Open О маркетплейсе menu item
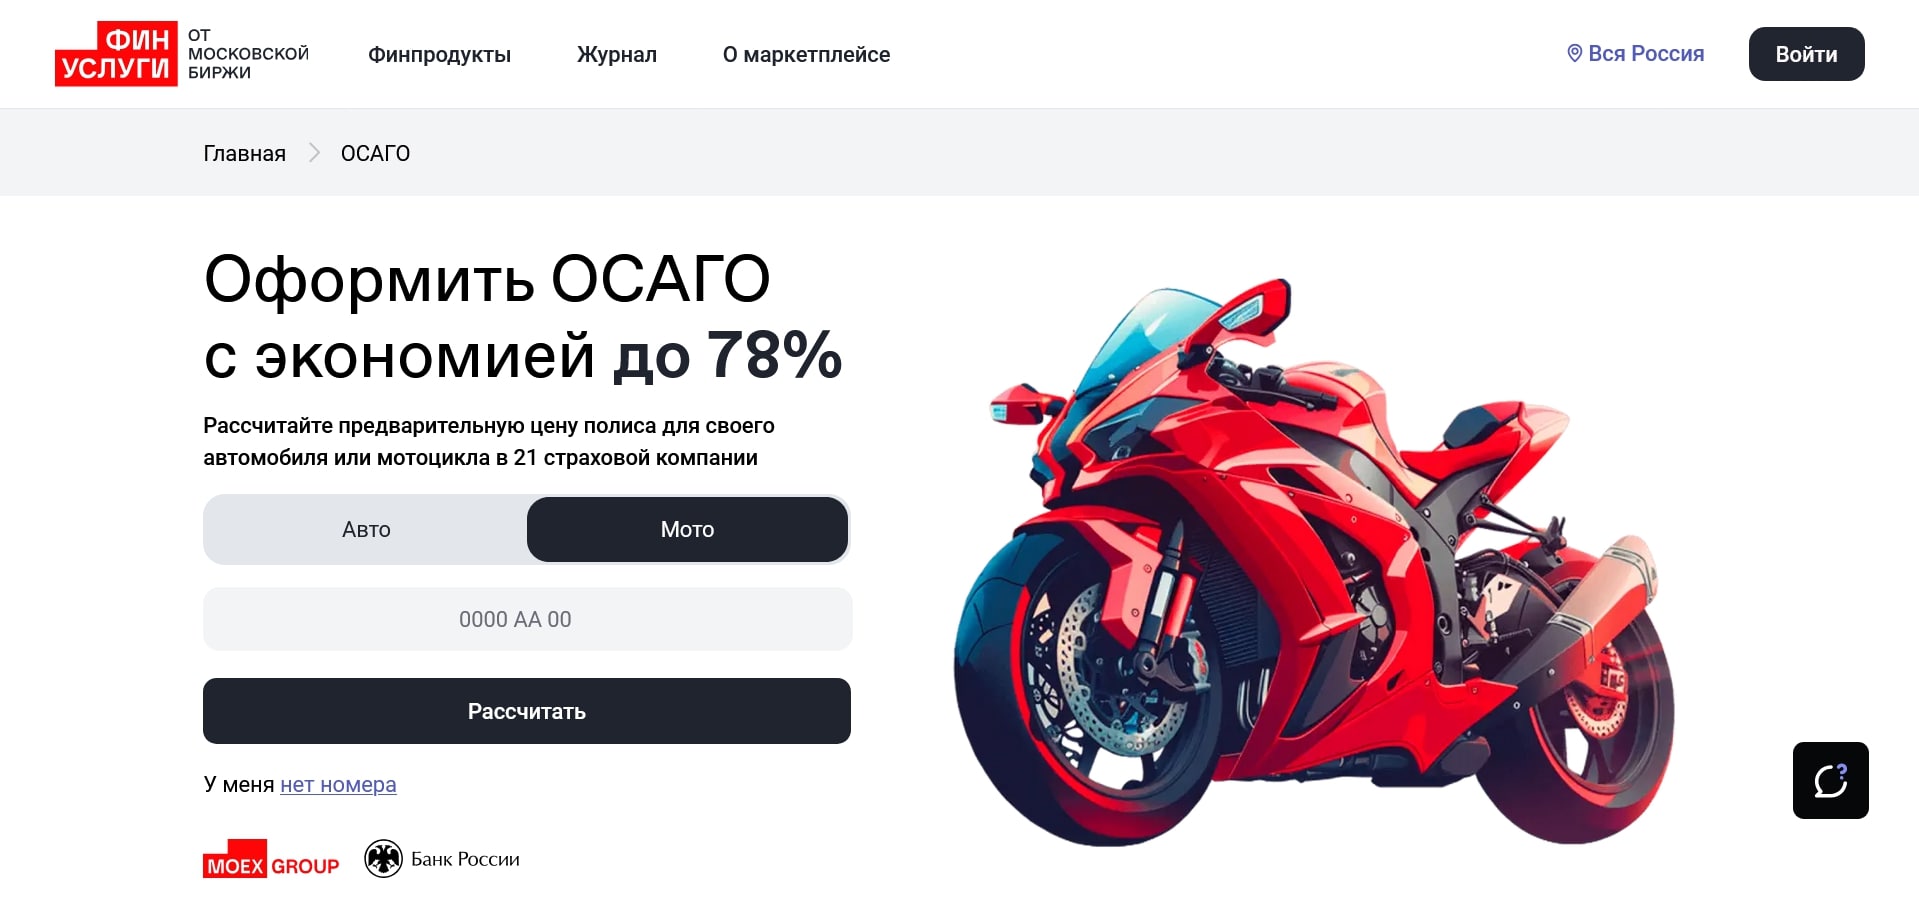Image resolution: width=1919 pixels, height=913 pixels. point(806,54)
